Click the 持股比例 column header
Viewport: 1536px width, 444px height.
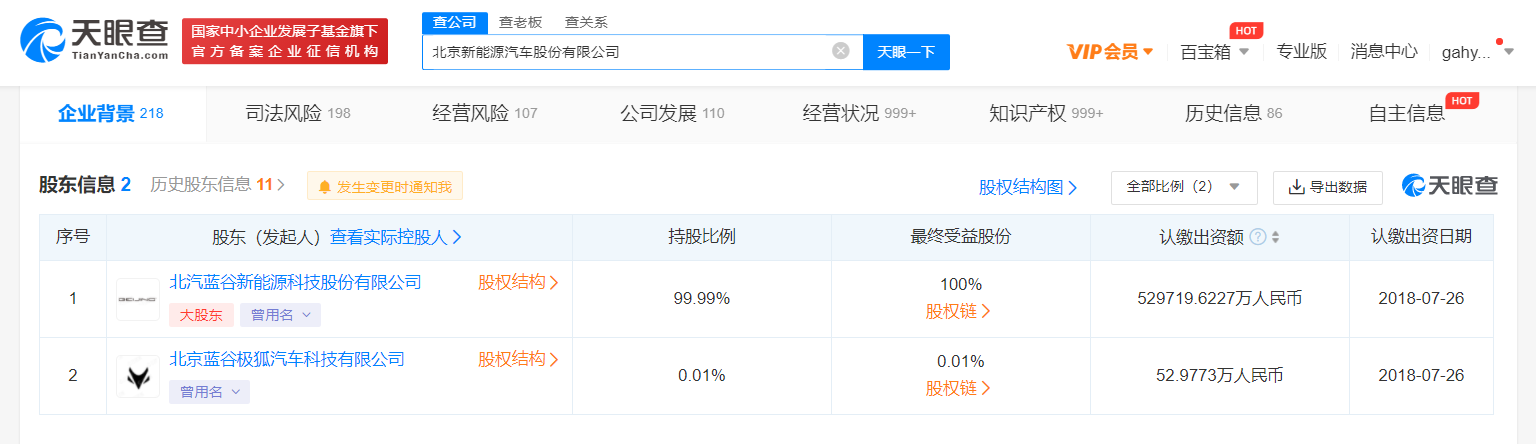click(x=702, y=237)
